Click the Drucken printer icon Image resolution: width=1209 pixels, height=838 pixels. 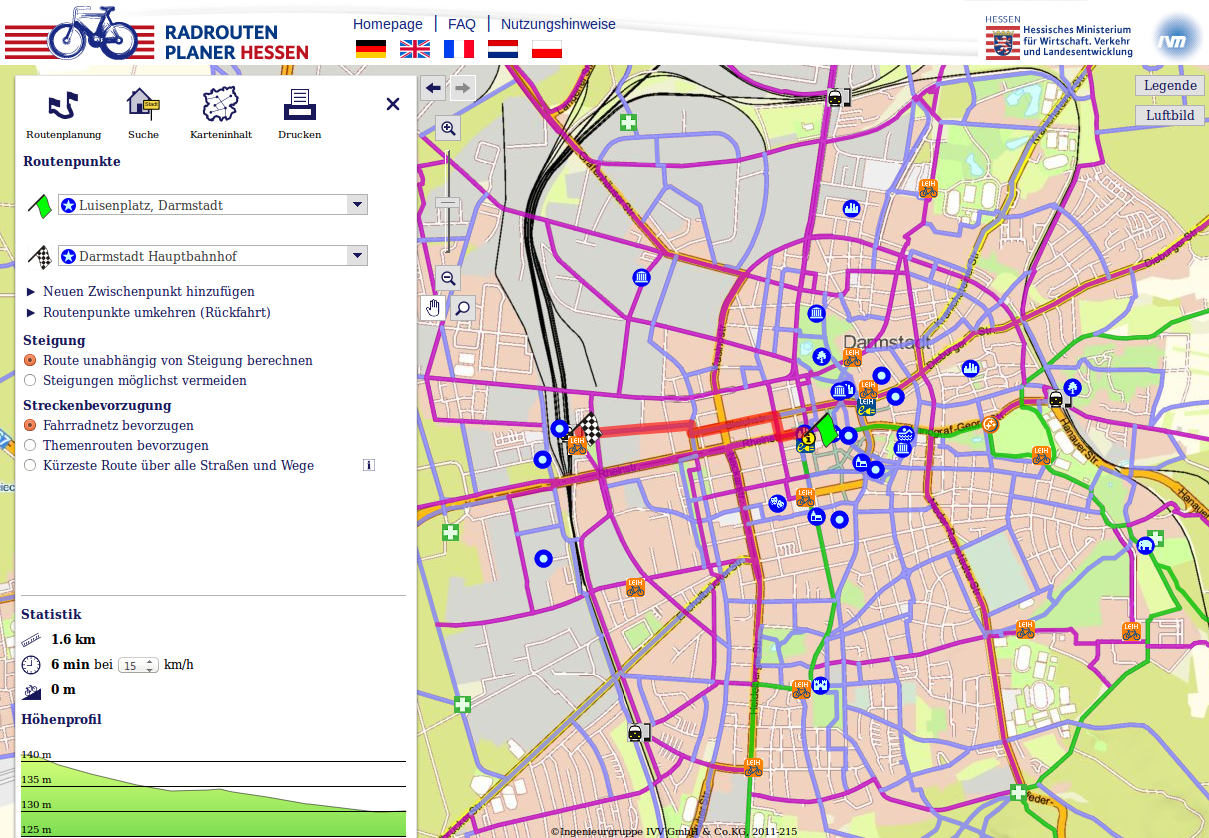299,104
